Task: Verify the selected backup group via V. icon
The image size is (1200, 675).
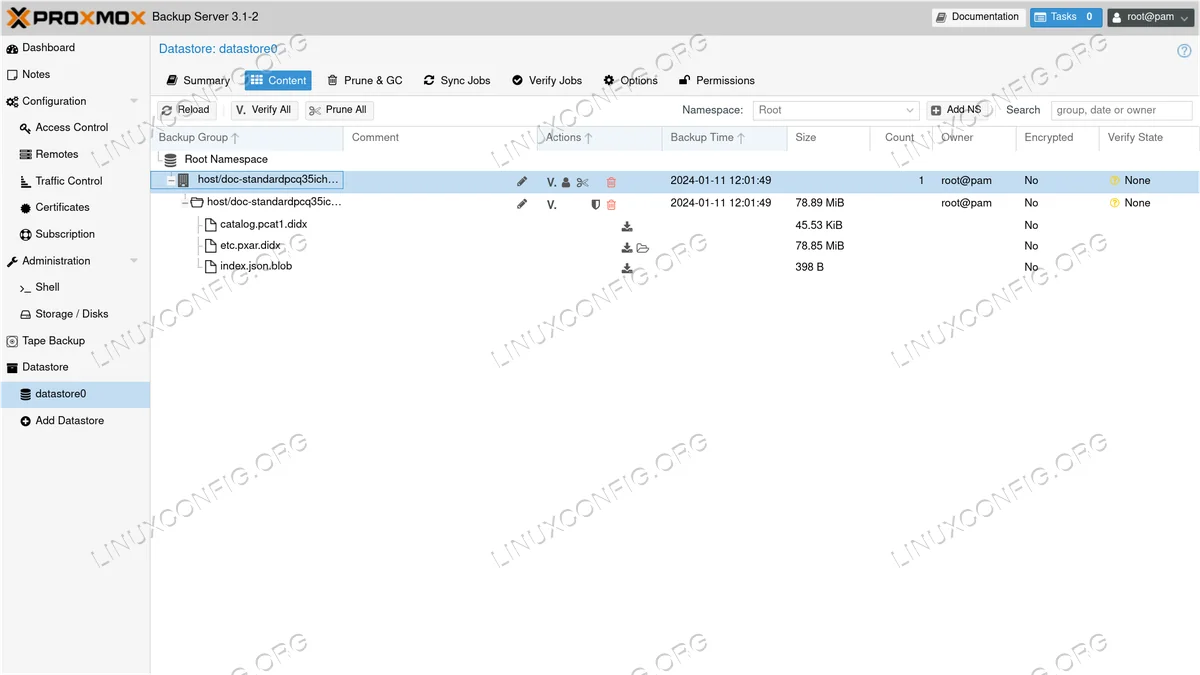Action: pyautogui.click(x=551, y=182)
